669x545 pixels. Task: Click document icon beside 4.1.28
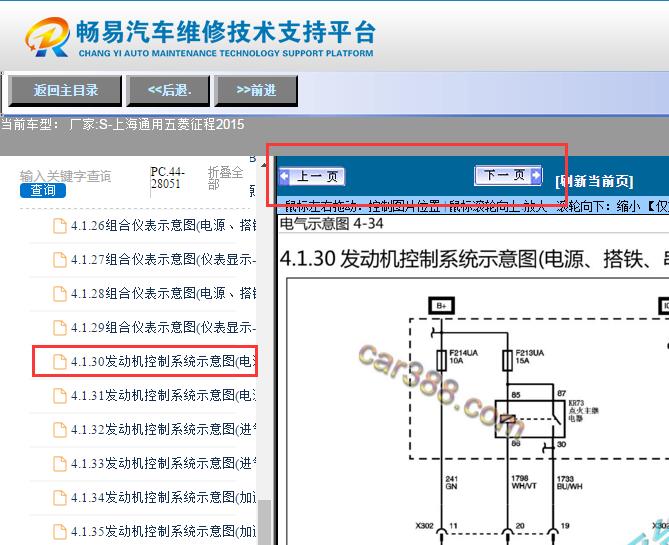(x=60, y=294)
